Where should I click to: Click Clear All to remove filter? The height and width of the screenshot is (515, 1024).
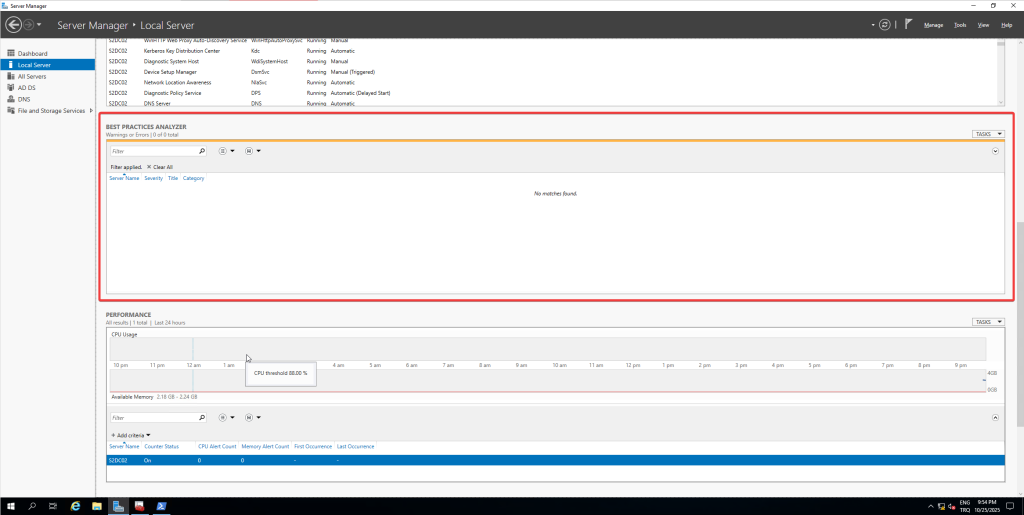[160, 167]
